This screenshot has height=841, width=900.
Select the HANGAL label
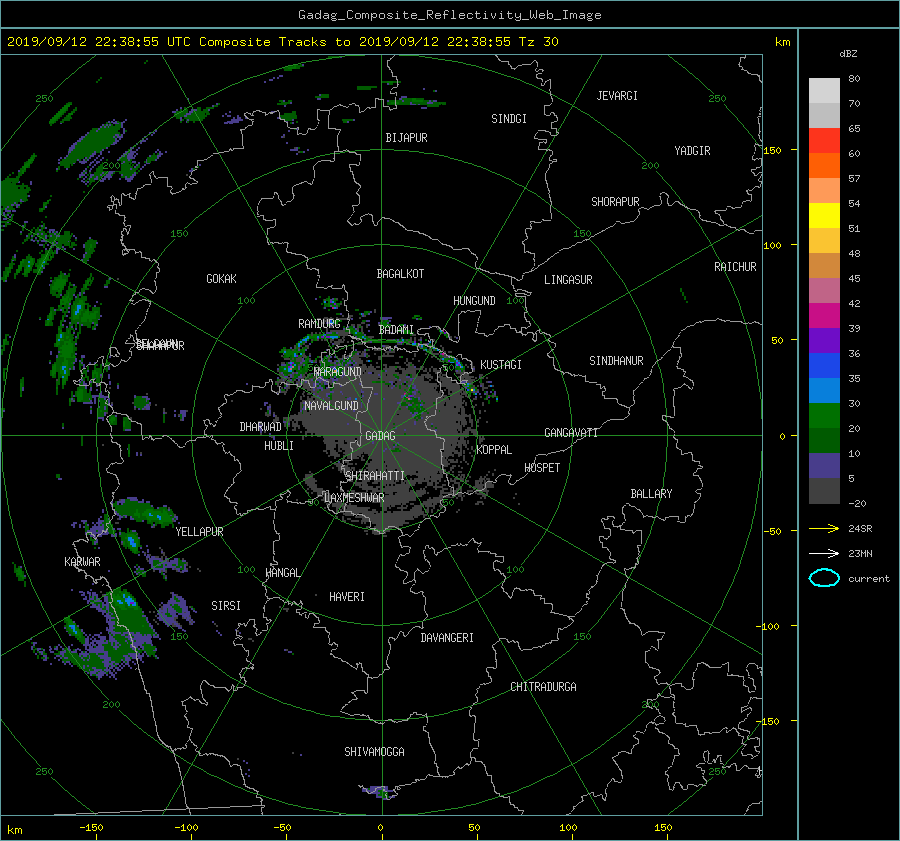282,573
